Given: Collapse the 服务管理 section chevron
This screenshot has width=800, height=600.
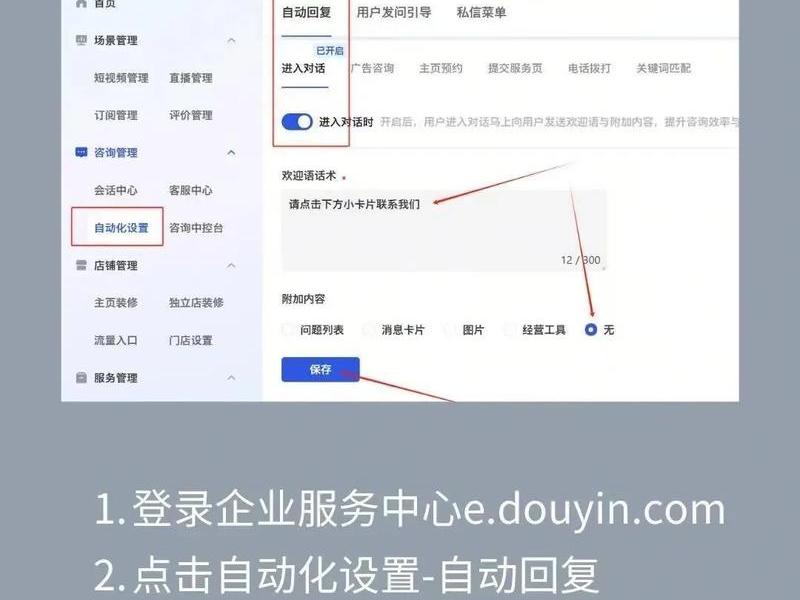Looking at the screenshot, I should coord(231,378).
